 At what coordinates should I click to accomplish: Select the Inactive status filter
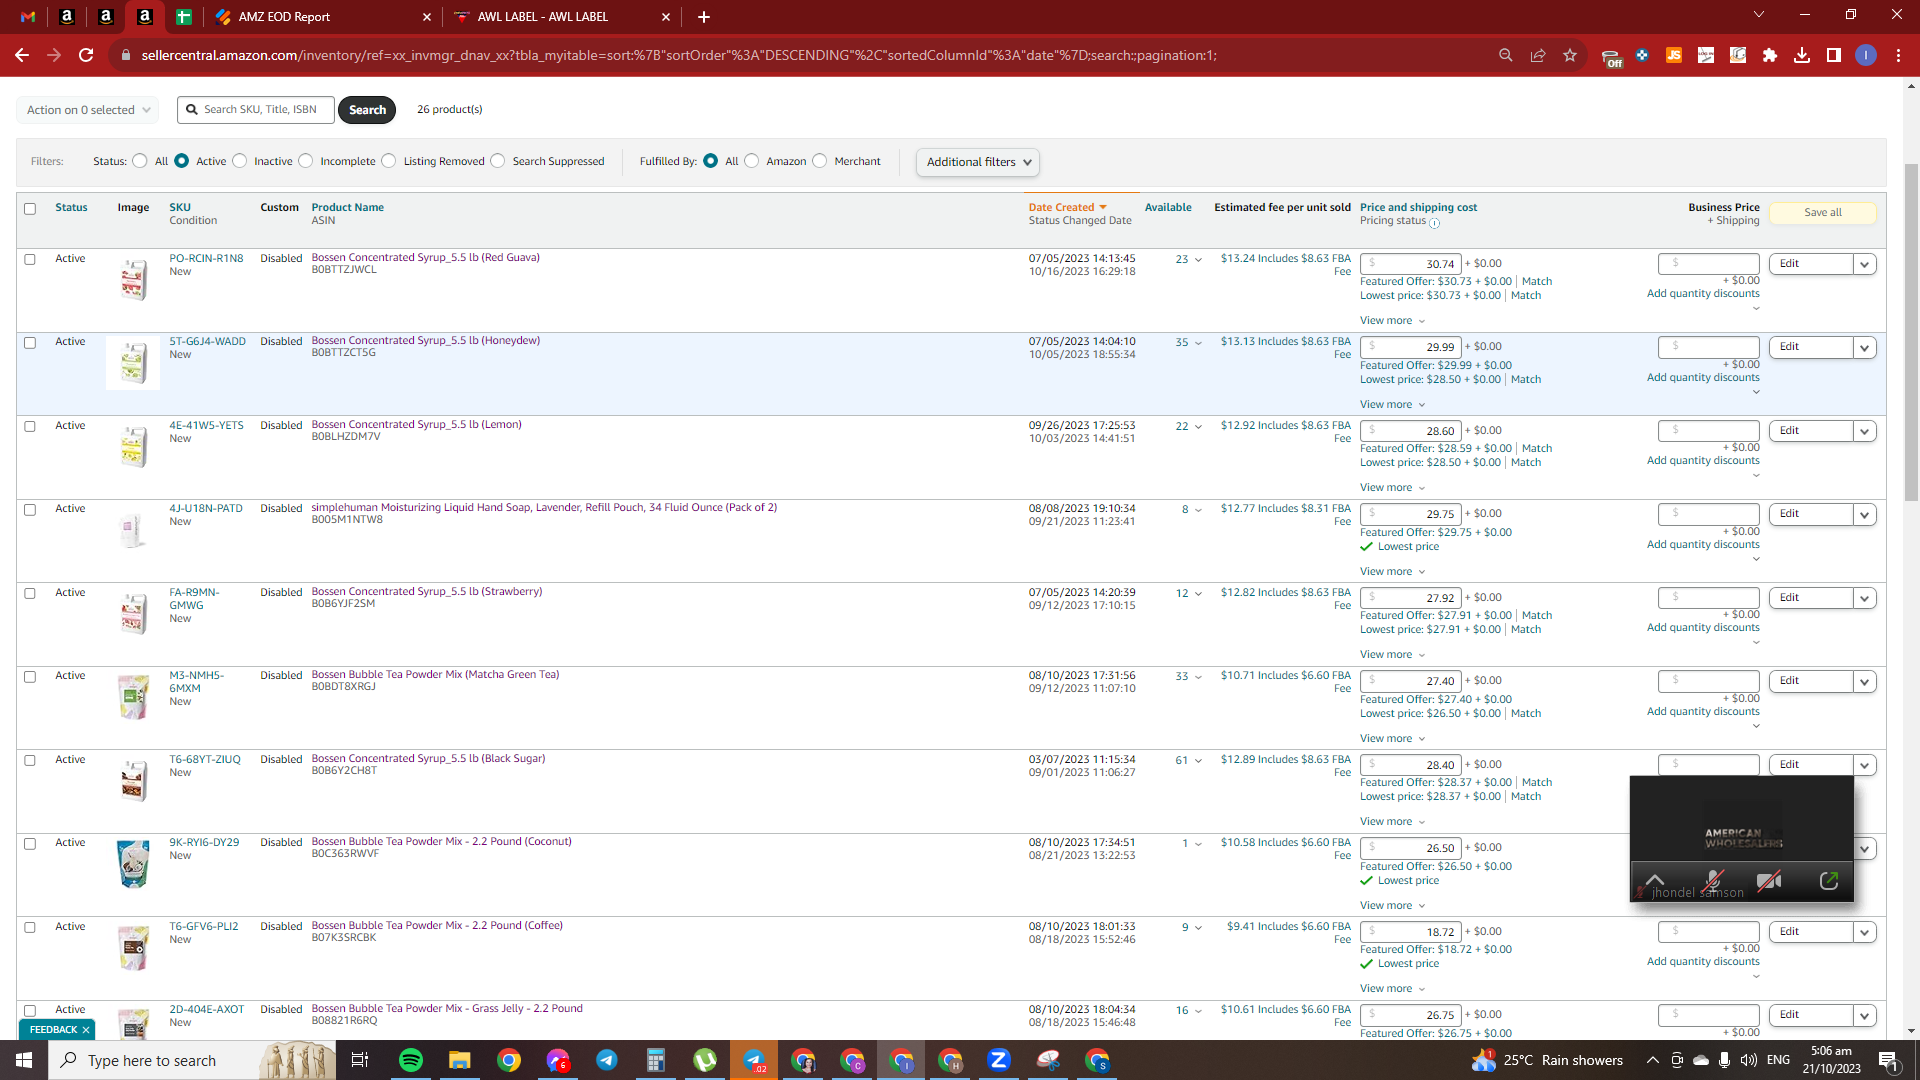(x=240, y=161)
